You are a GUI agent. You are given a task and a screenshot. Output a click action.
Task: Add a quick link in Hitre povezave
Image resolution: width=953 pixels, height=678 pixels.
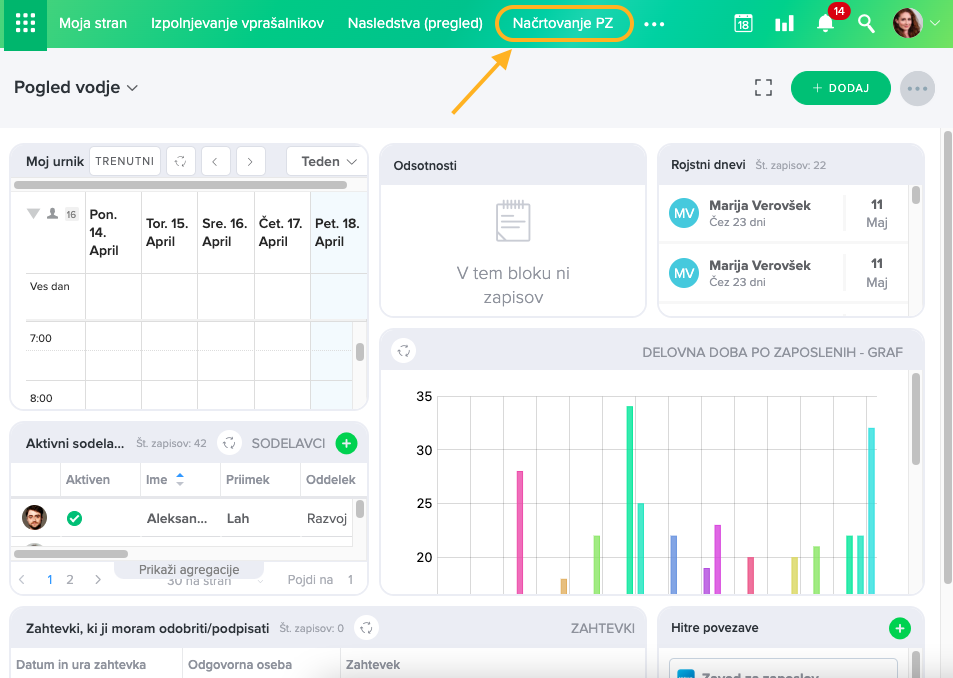pos(900,628)
